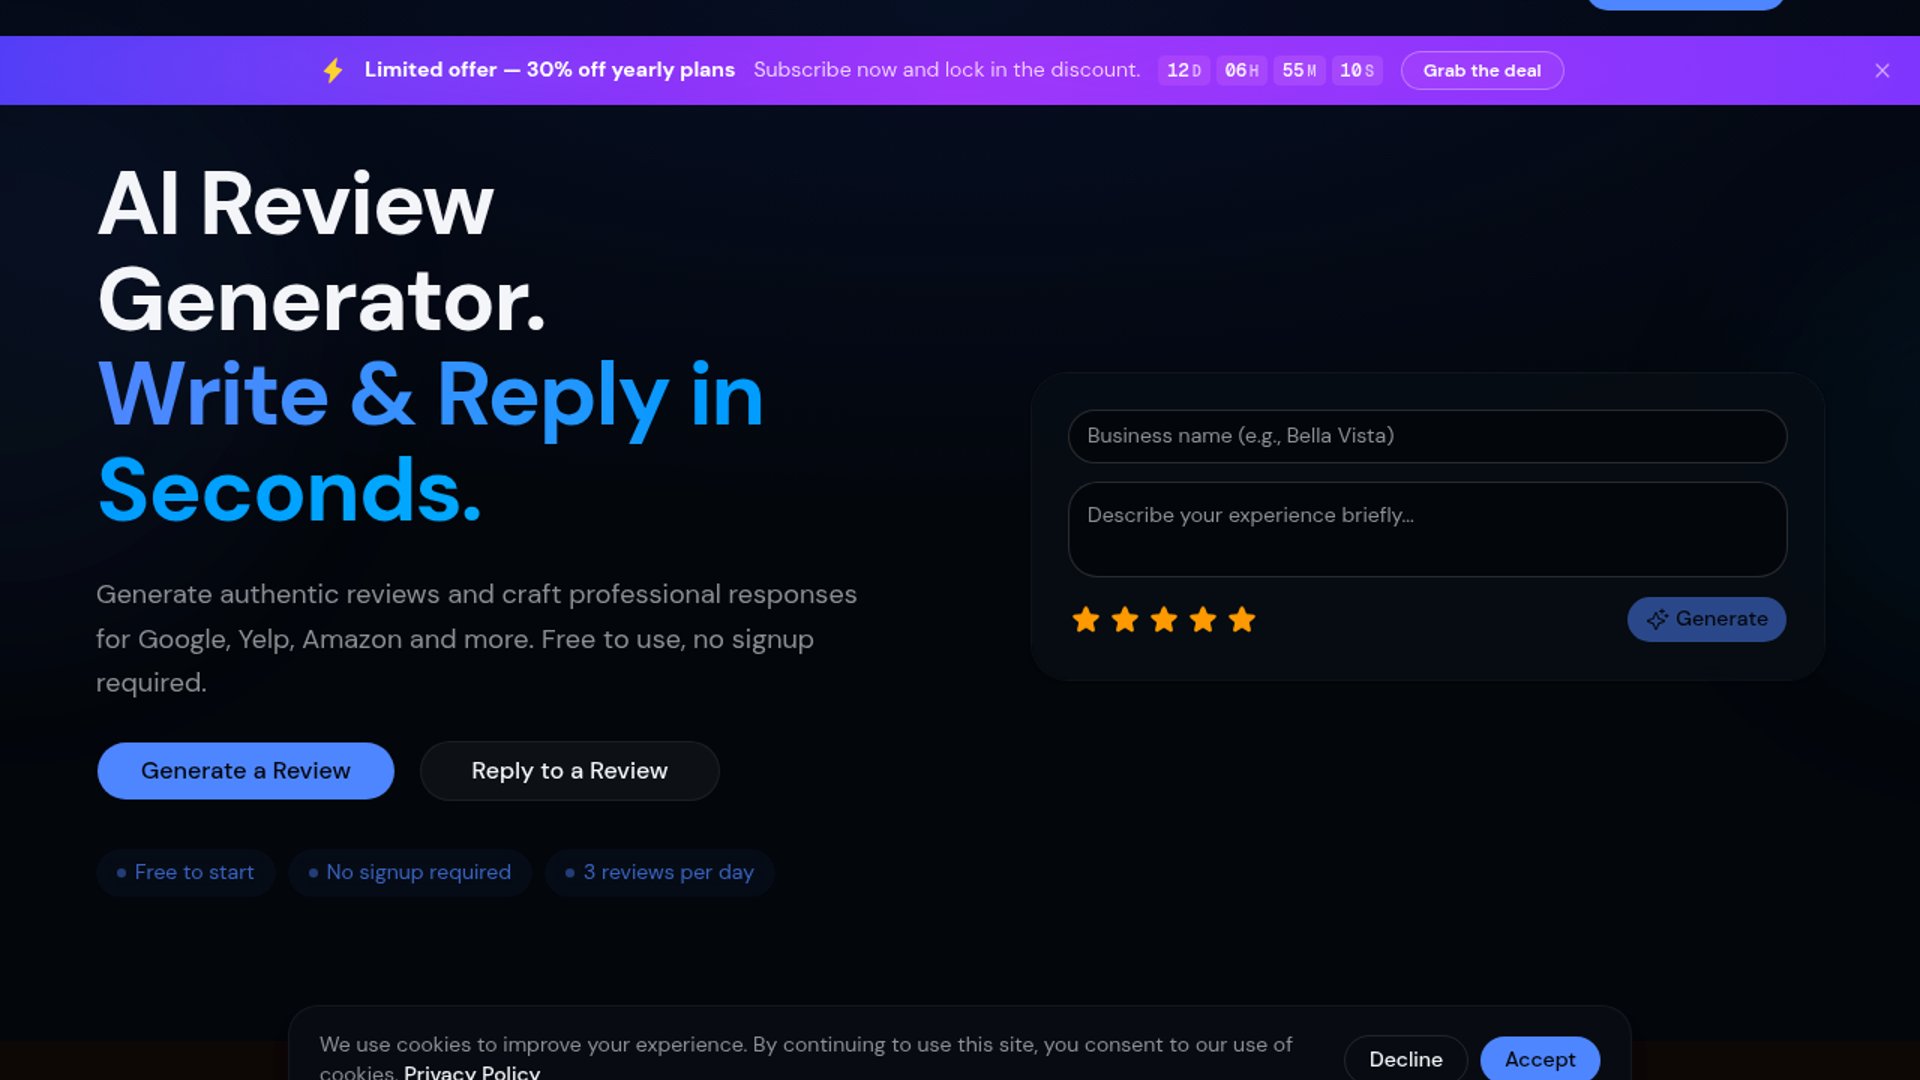Set rating to five stars

[x=1241, y=620]
